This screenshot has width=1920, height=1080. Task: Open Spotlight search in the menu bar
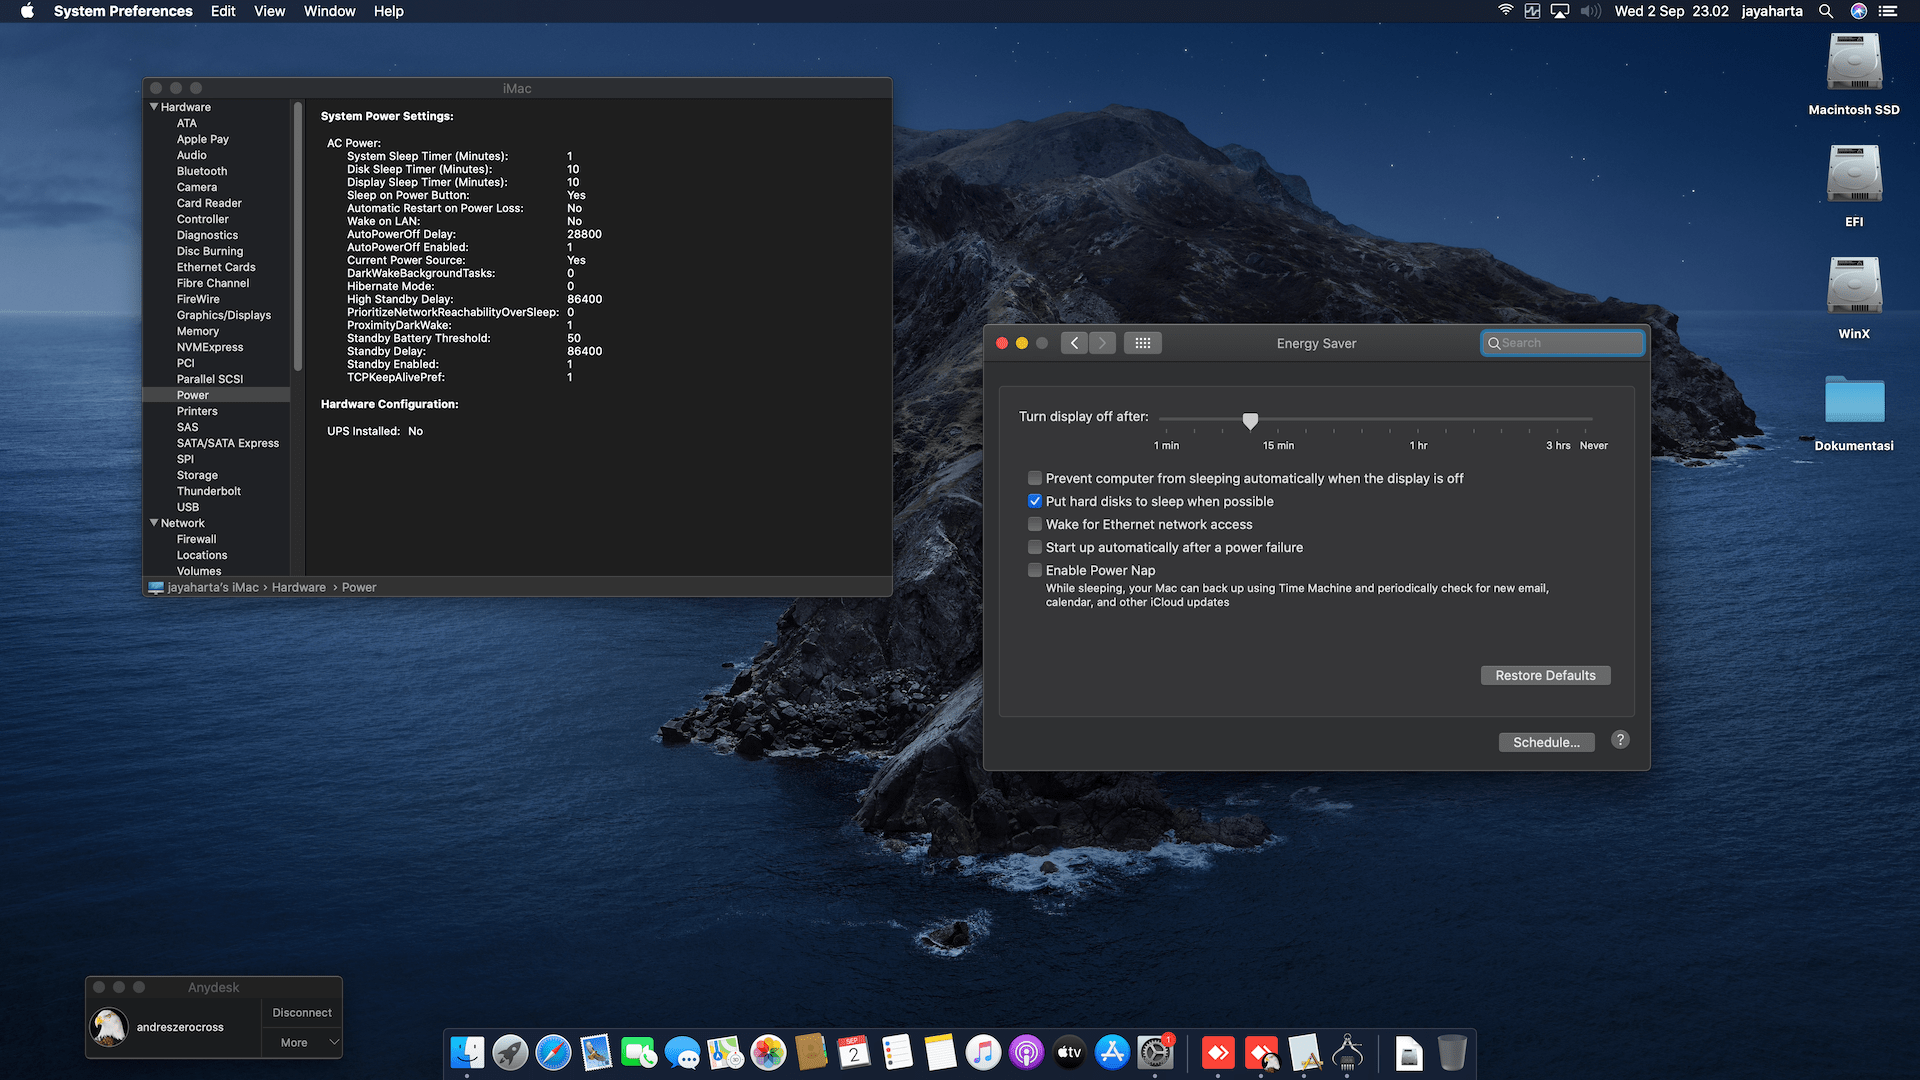point(1826,11)
